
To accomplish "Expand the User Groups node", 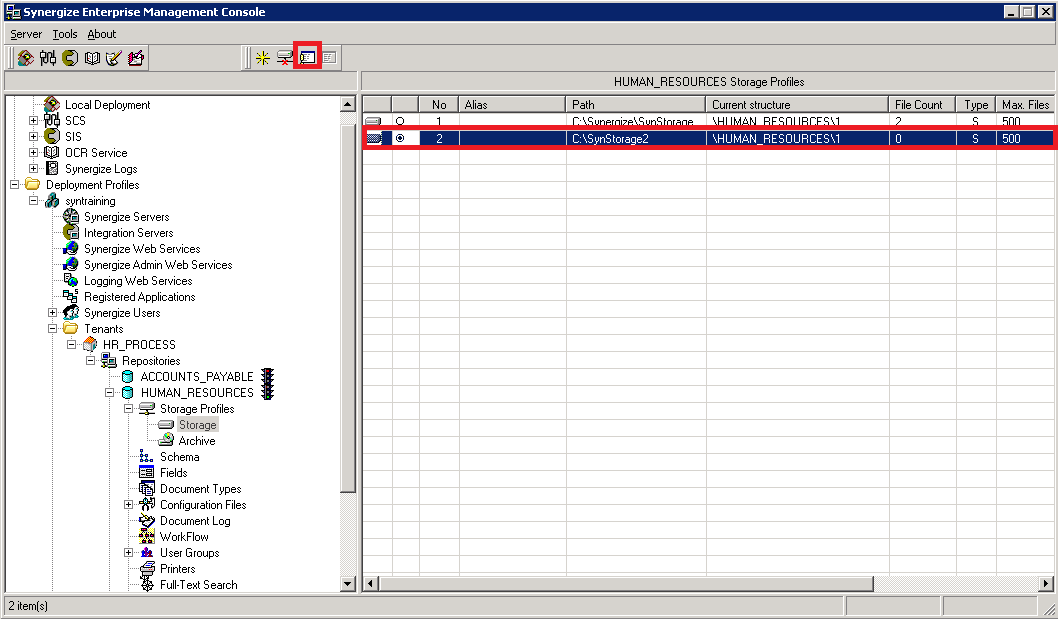I will click(128, 553).
